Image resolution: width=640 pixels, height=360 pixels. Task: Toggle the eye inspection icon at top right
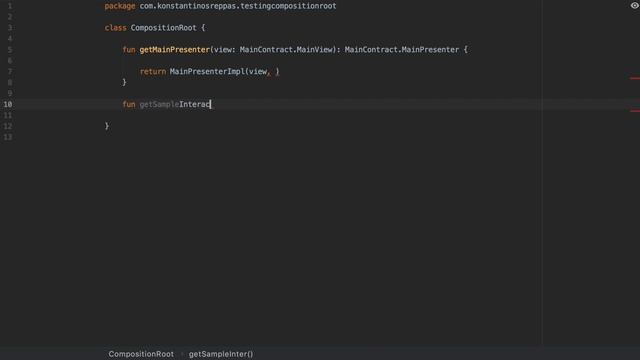[634, 5]
